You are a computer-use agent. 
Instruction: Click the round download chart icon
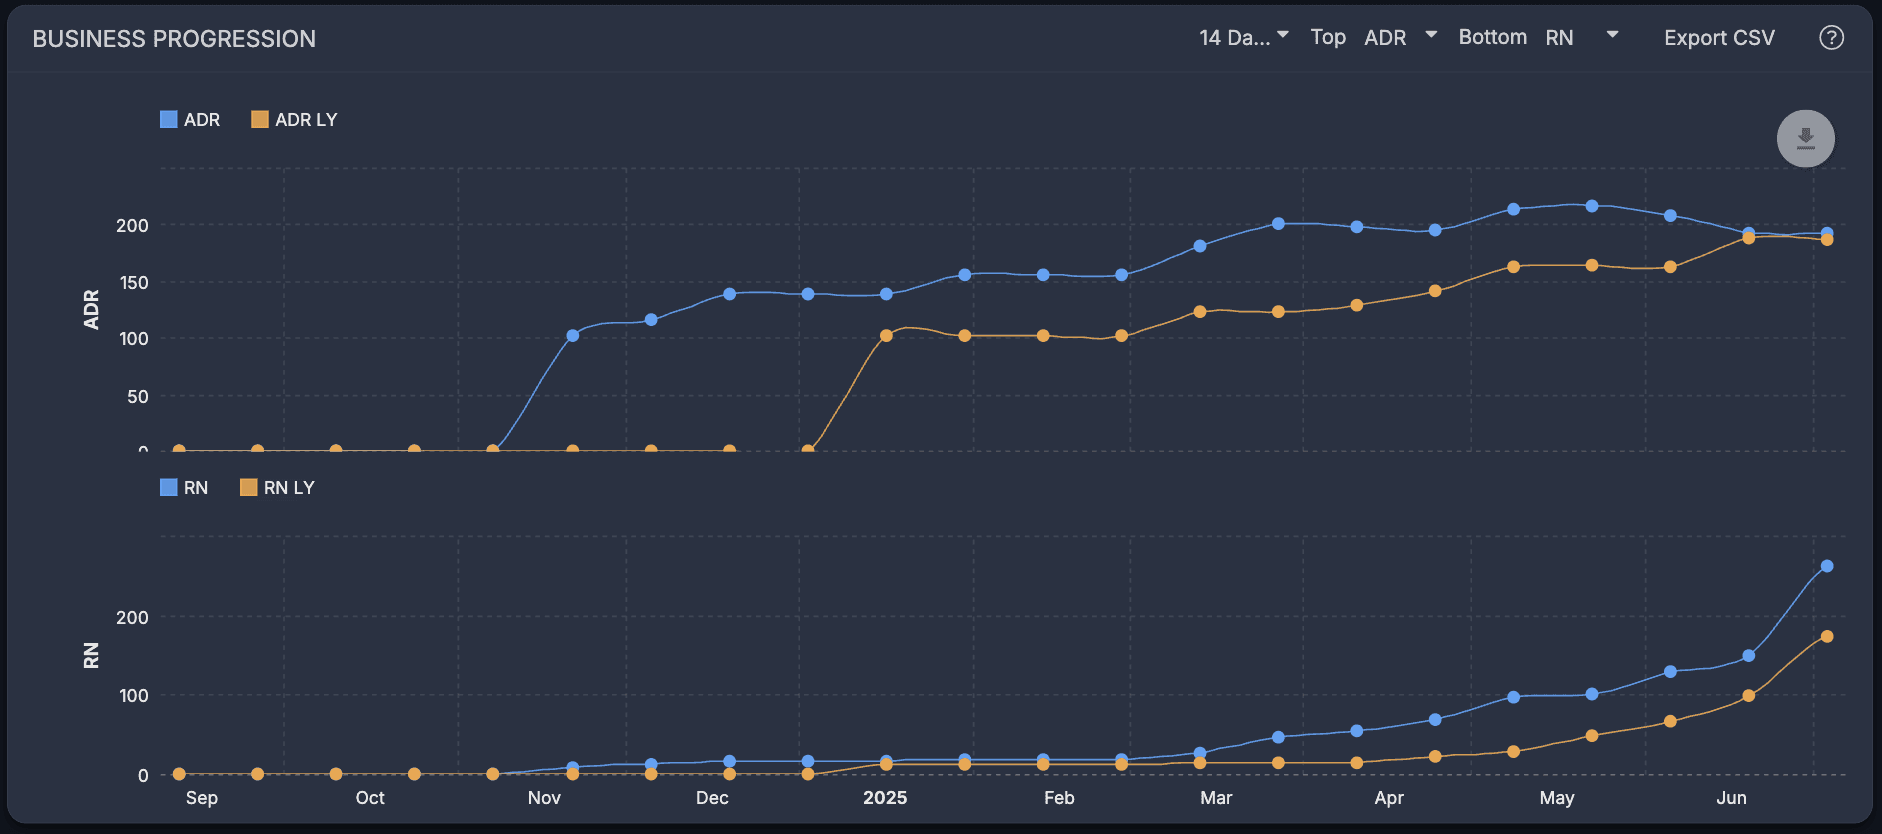pyautogui.click(x=1805, y=138)
